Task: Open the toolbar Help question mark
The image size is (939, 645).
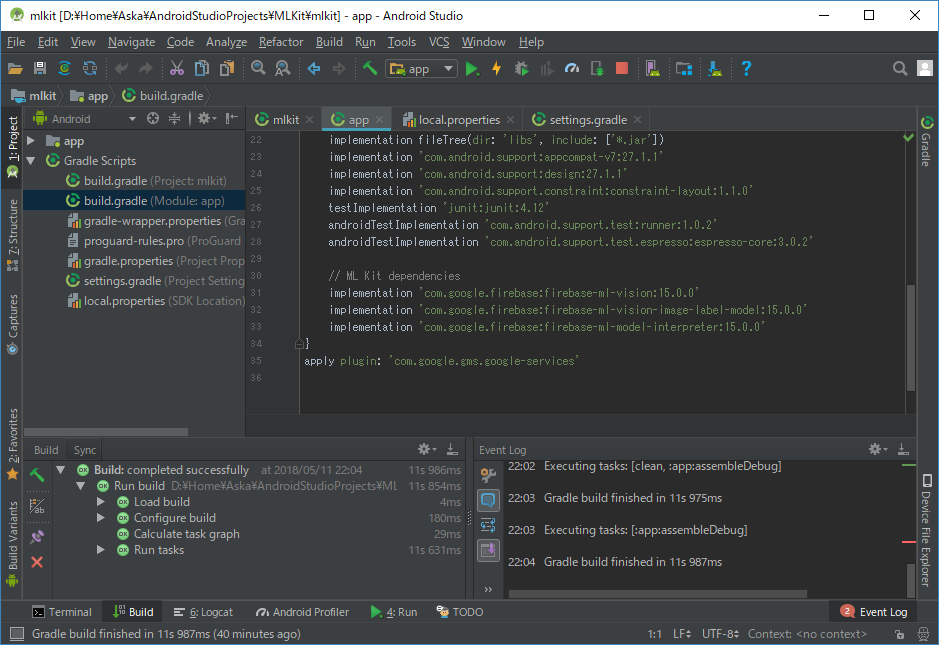Action: 746,69
